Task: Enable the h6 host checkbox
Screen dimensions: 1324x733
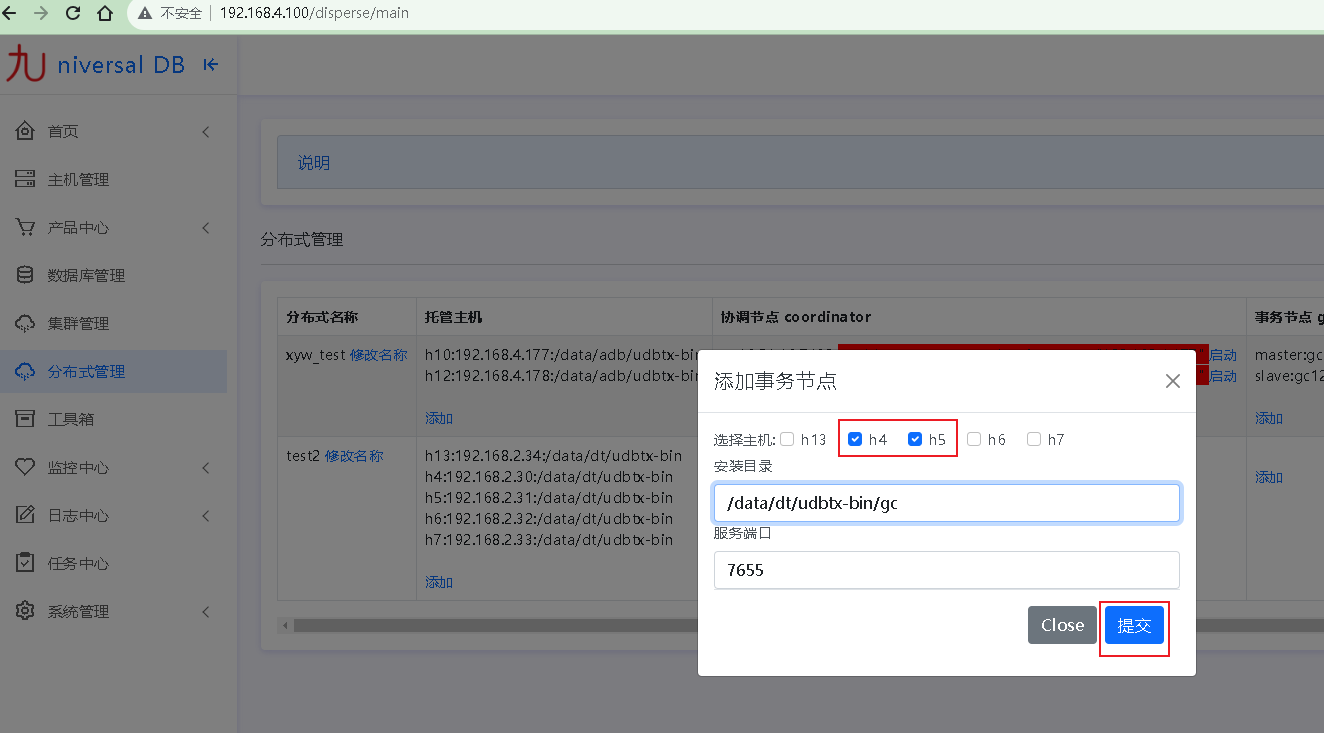Action: pyautogui.click(x=974, y=439)
